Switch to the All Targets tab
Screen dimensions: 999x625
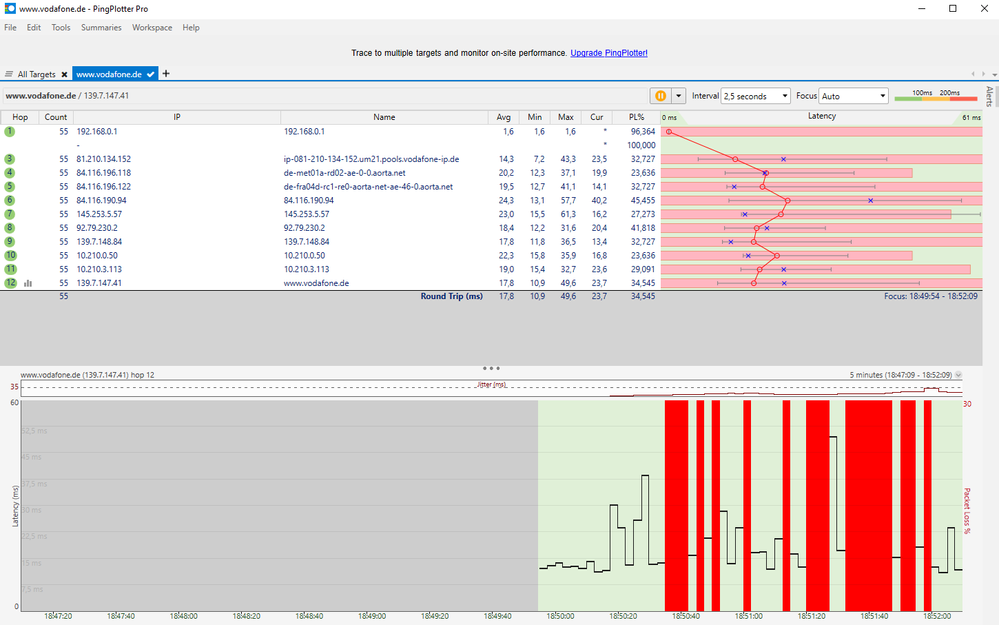pyautogui.click(x=36, y=75)
